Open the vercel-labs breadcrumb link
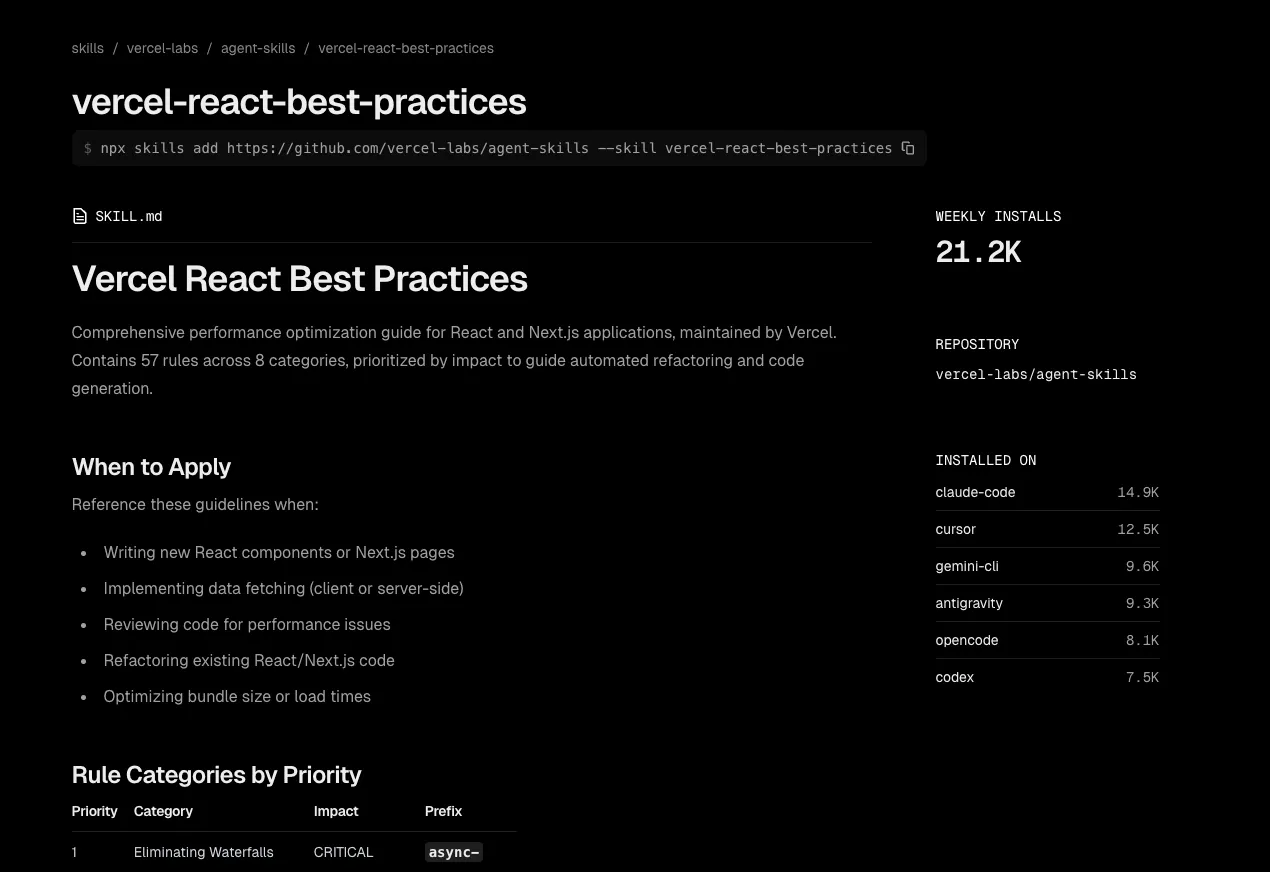1270x872 pixels. 162,48
